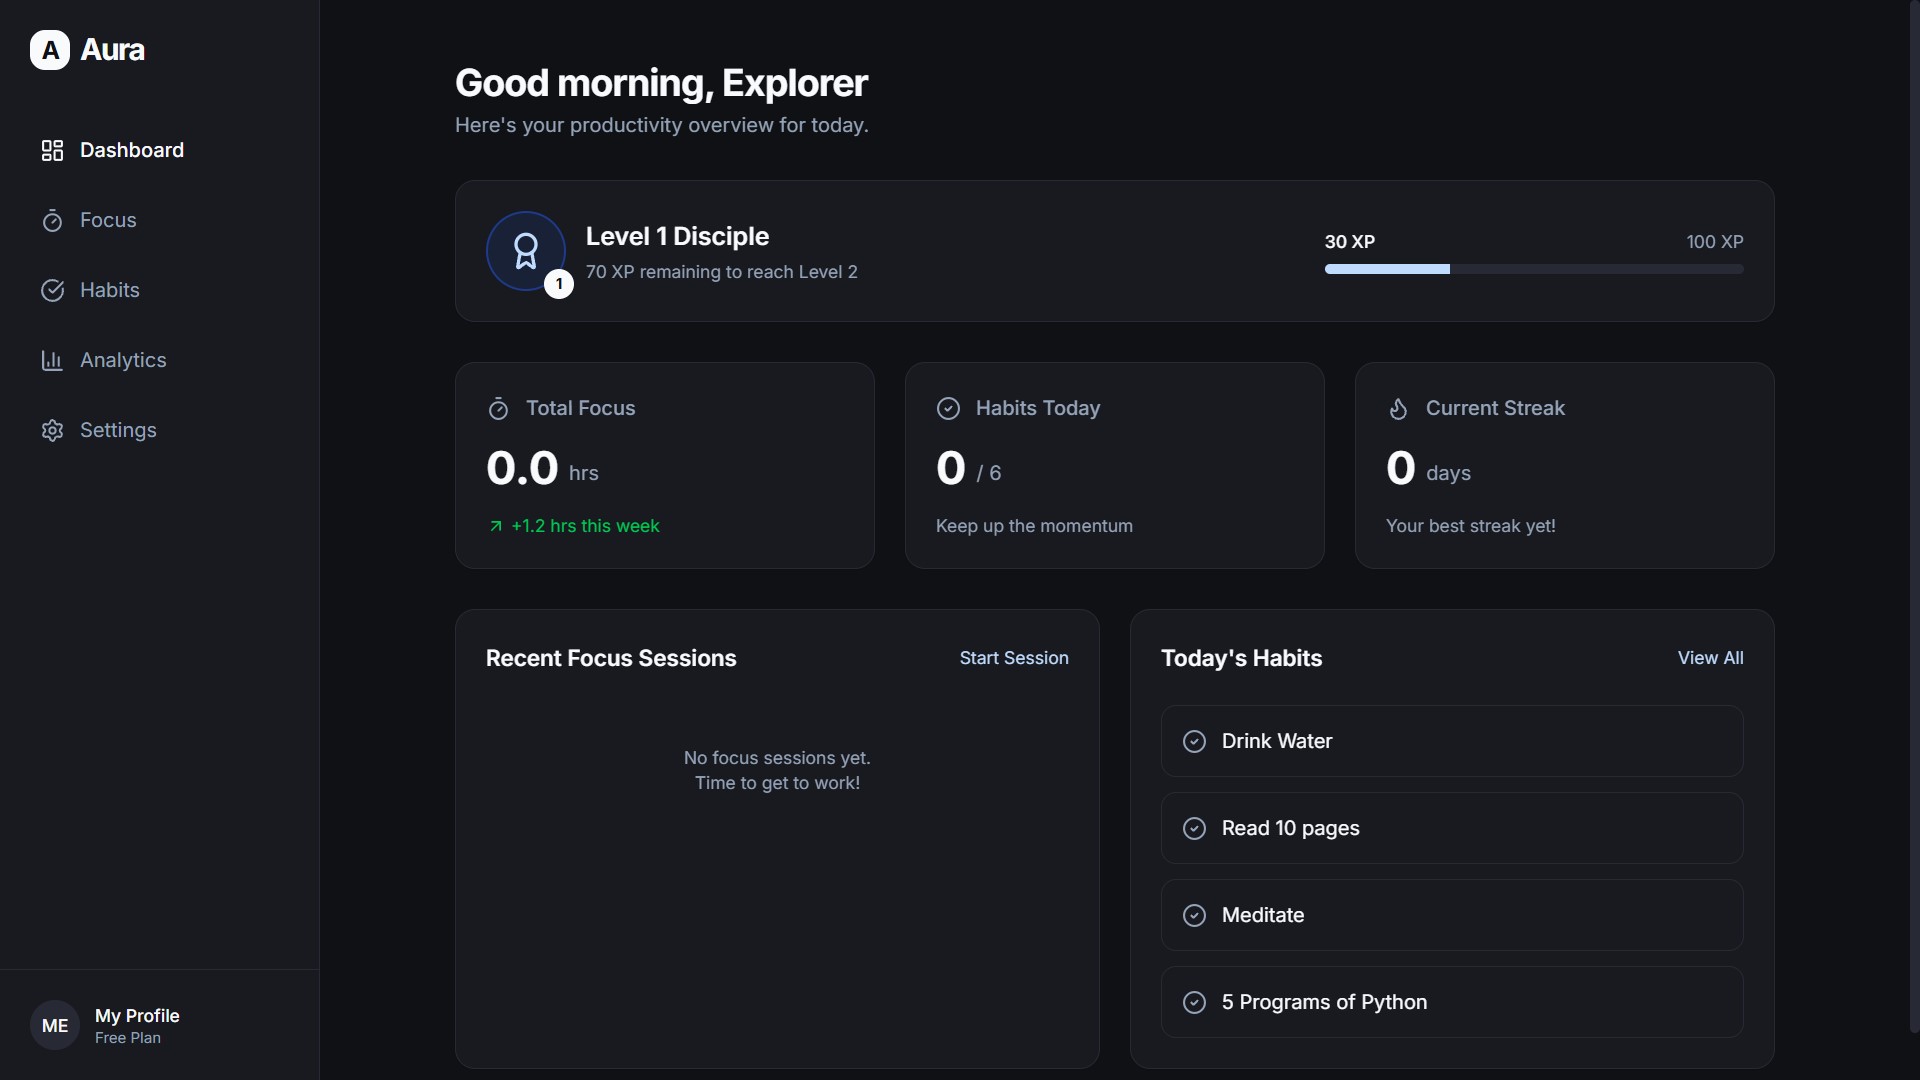
Task: Click the Settings gear icon in sidebar
Action: click(52, 430)
